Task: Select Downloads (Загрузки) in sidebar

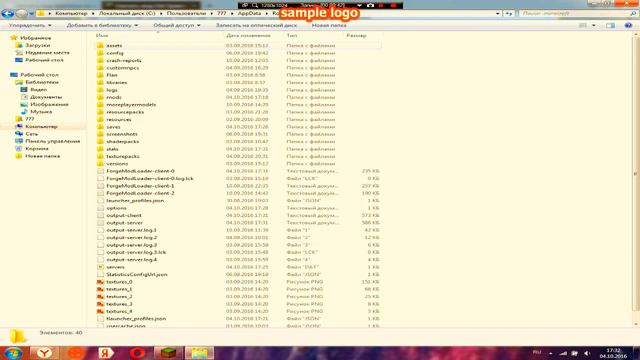Action: point(38,45)
